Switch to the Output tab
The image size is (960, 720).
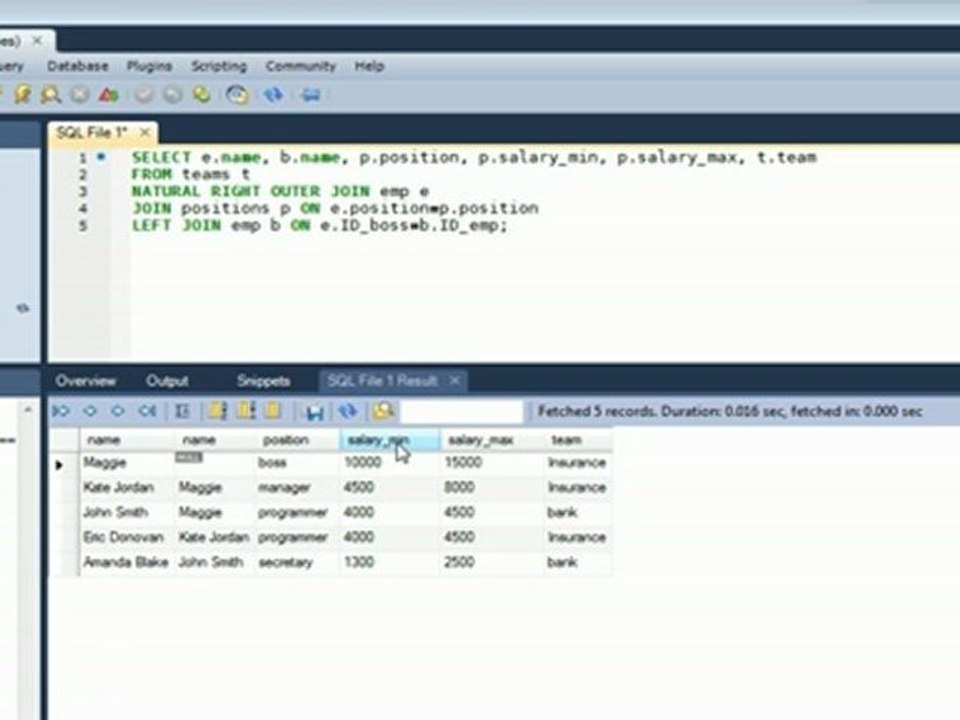point(167,381)
